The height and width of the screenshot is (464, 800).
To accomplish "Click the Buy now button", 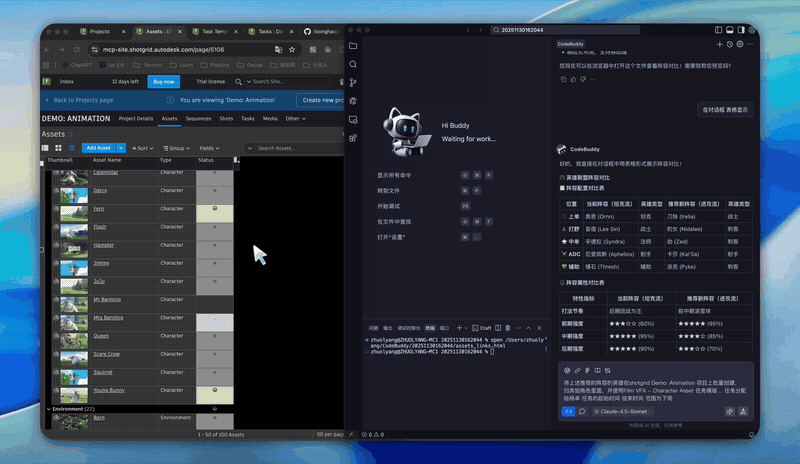I will point(164,82).
